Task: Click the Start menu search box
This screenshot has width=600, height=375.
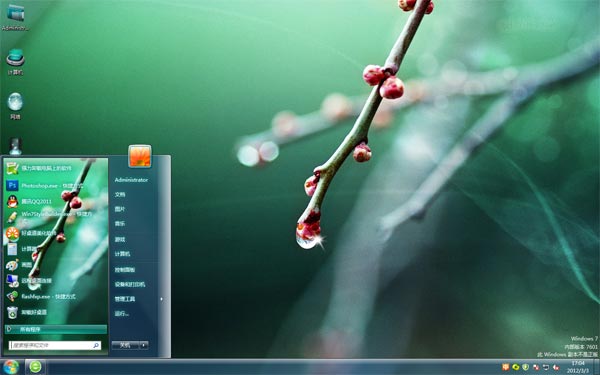Action: coord(55,345)
